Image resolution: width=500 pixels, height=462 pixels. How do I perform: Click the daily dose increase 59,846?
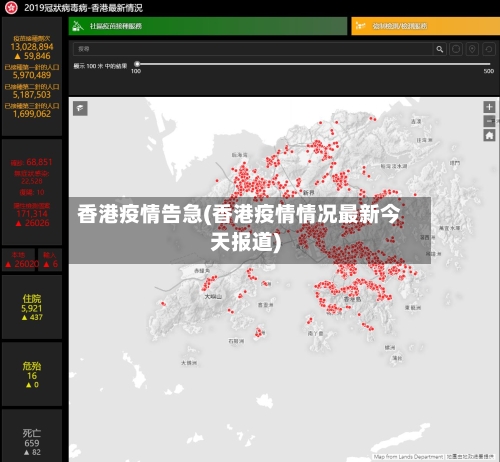click(32, 56)
